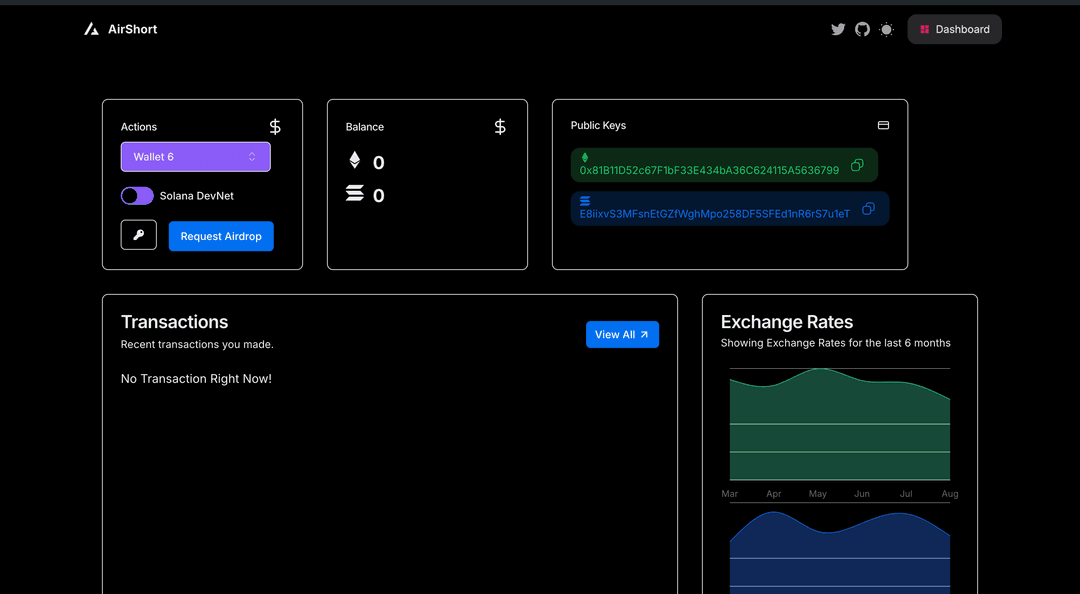Click the key icon button
This screenshot has width=1080, height=594.
pyautogui.click(x=139, y=235)
